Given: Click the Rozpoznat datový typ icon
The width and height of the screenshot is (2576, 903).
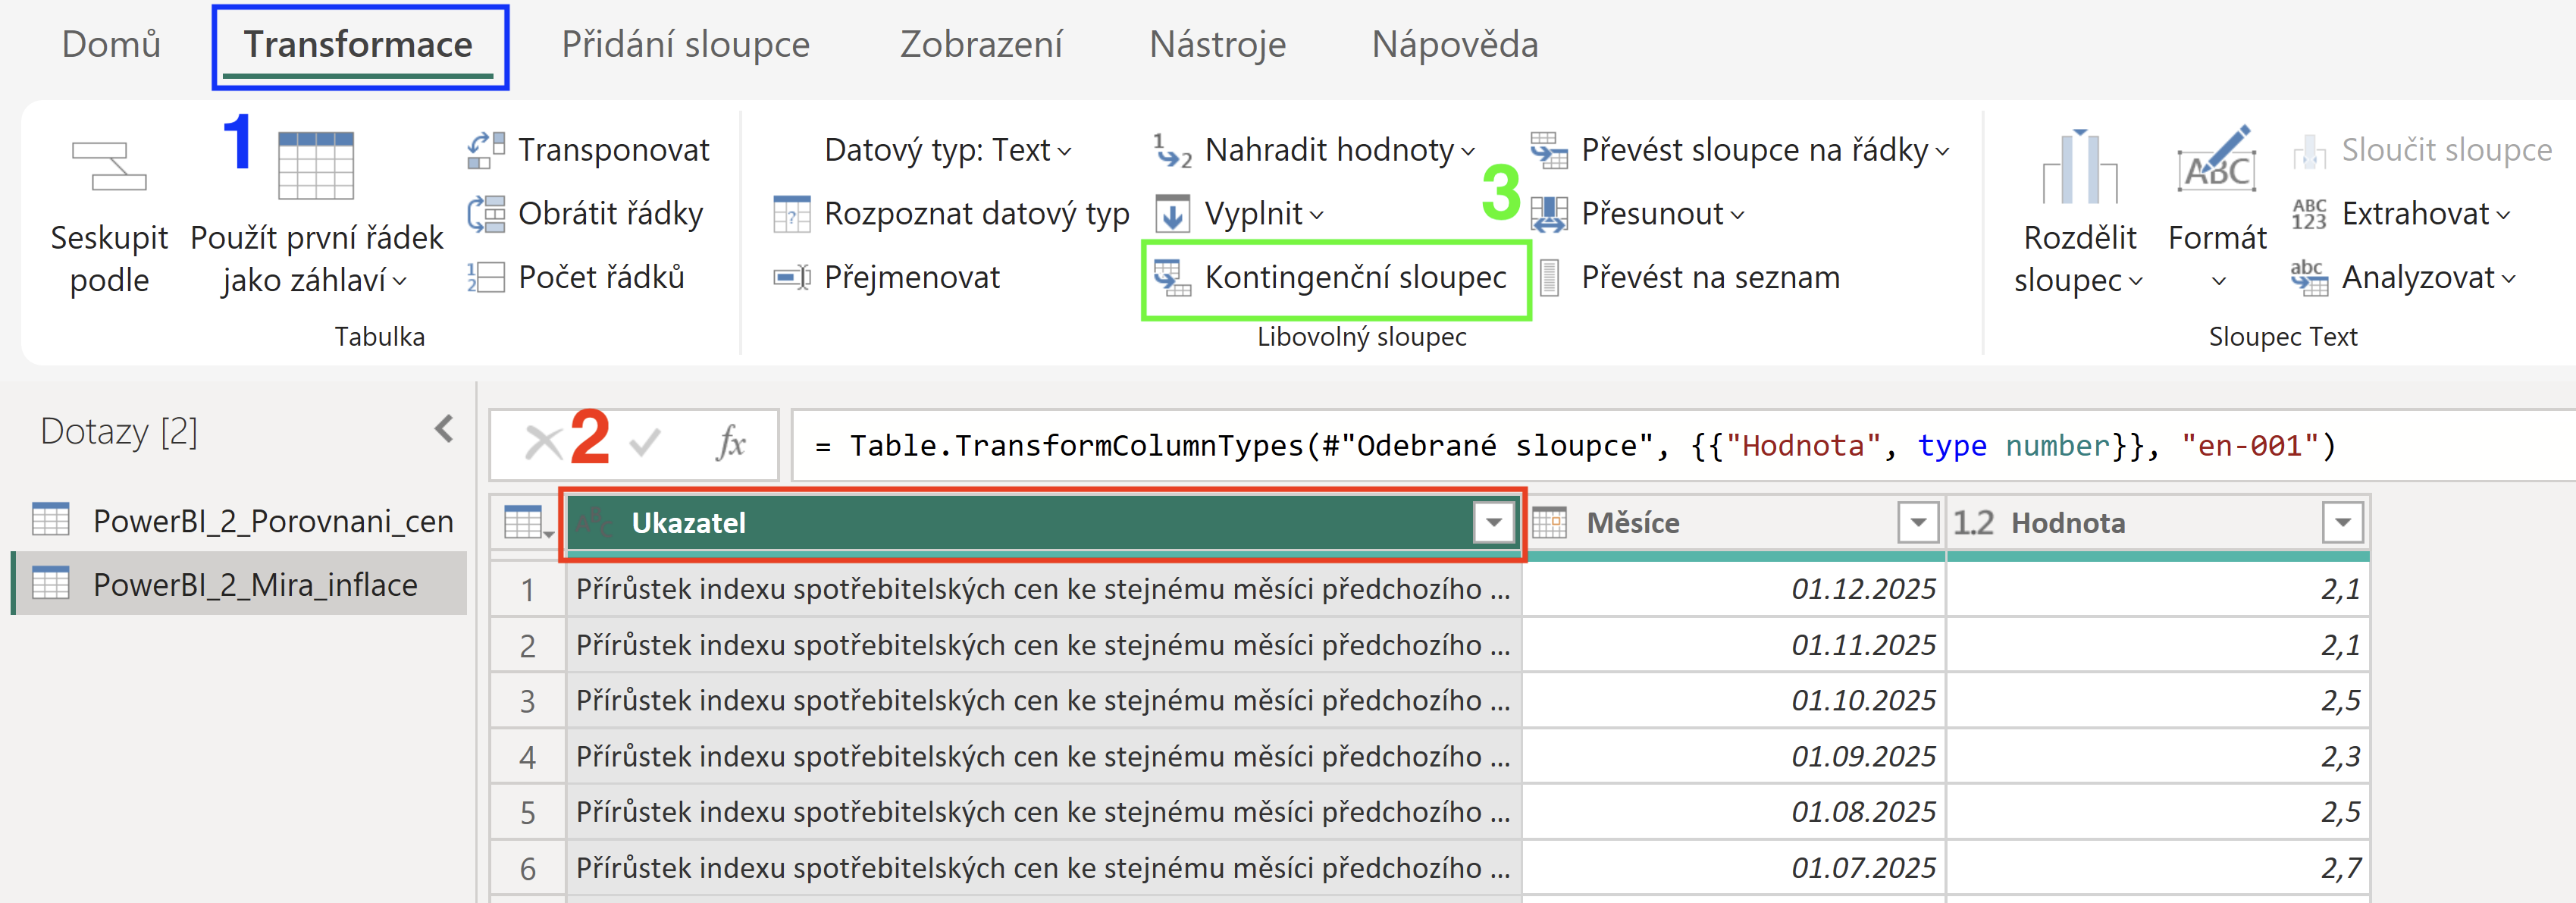Looking at the screenshot, I should coord(792,214).
